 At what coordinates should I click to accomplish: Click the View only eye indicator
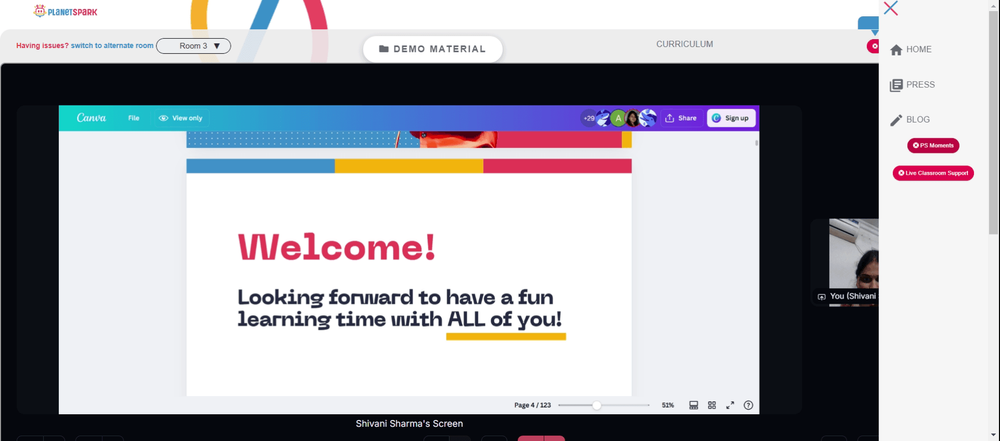[180, 118]
